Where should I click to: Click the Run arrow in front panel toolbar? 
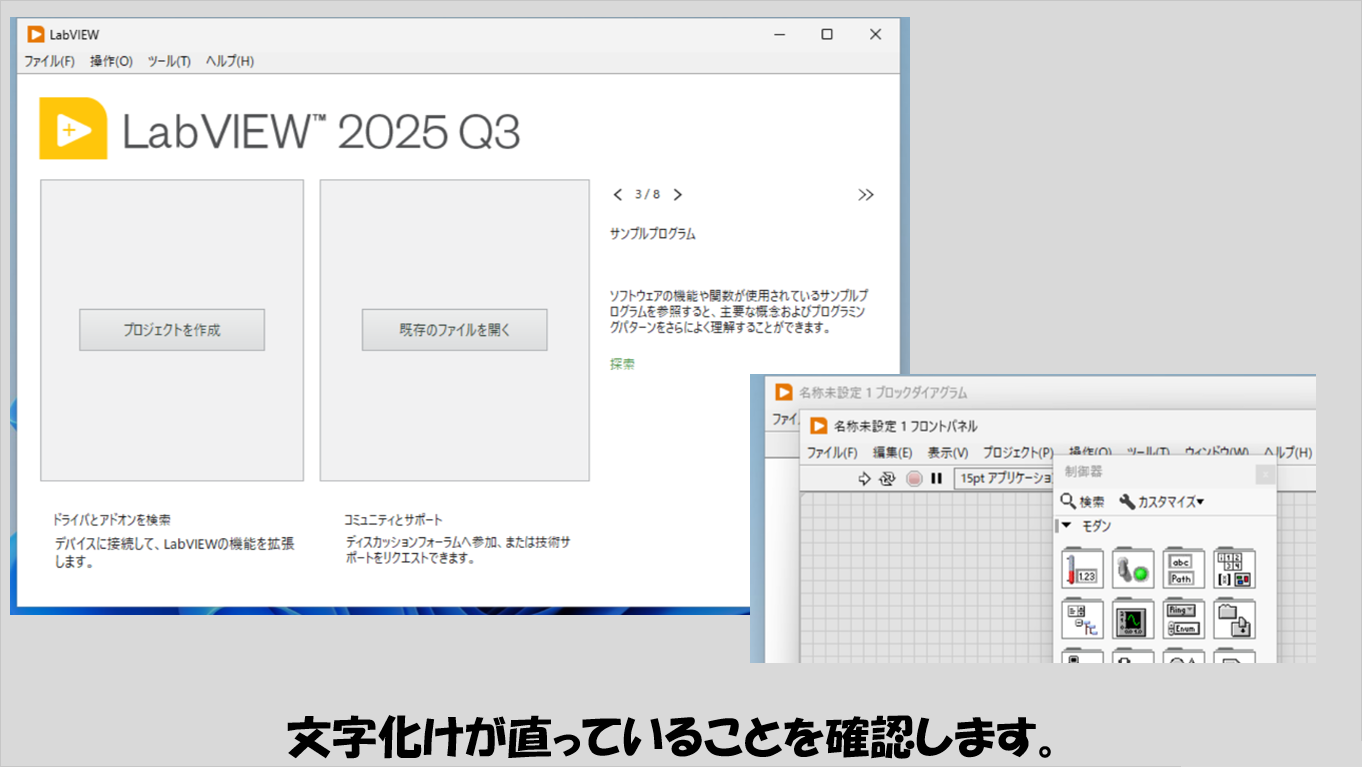tap(865, 479)
